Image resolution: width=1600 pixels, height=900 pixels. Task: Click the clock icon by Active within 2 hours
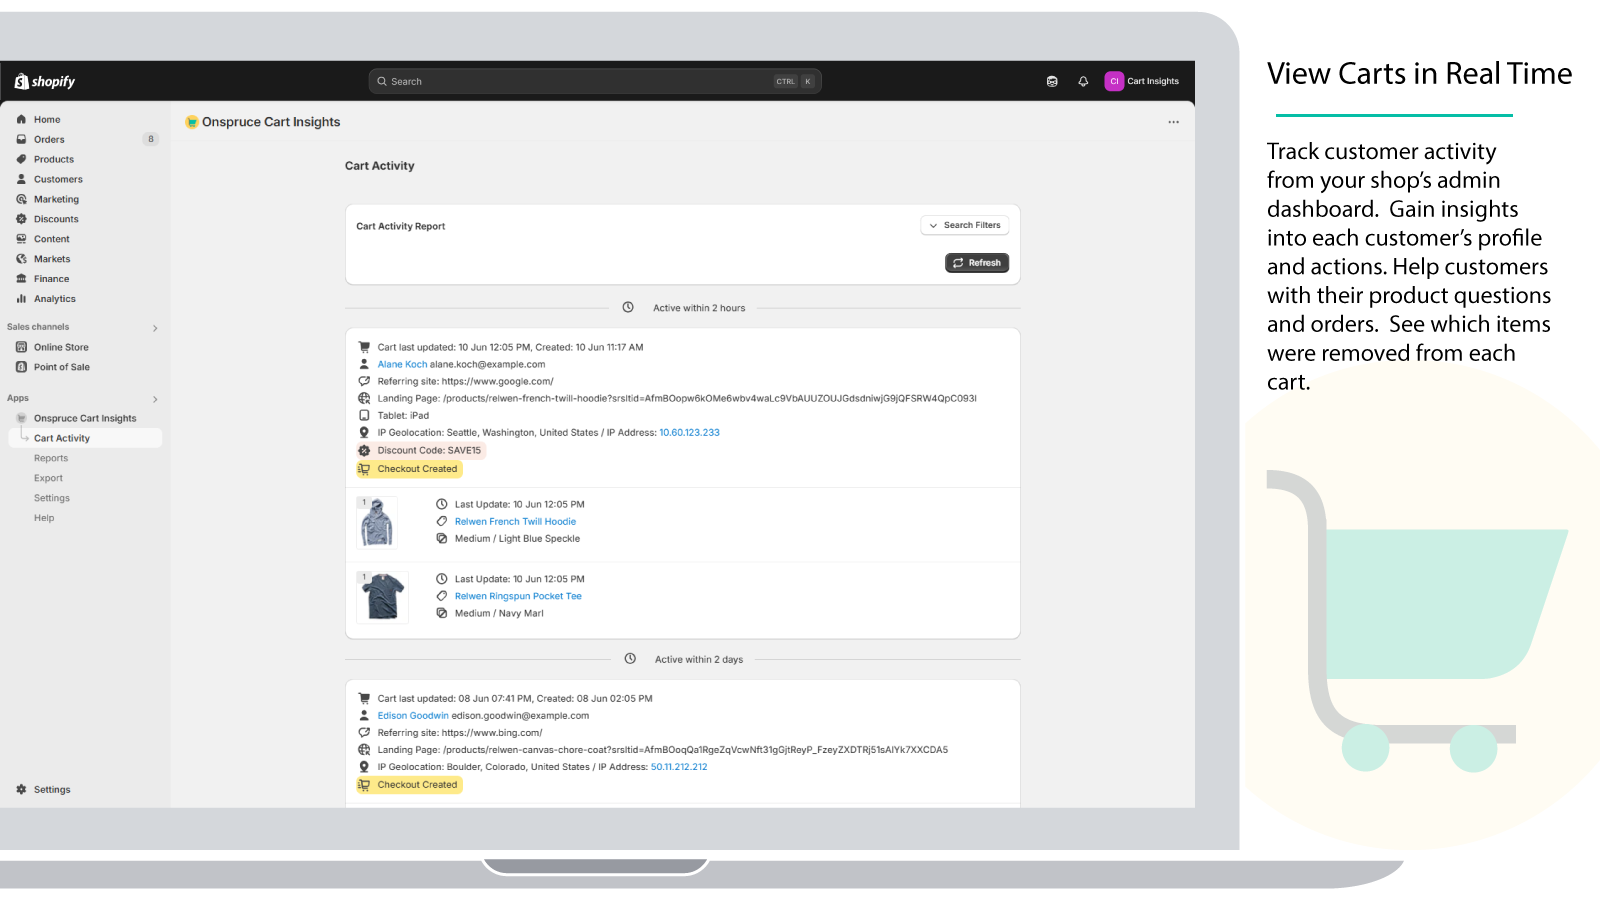[x=628, y=308]
